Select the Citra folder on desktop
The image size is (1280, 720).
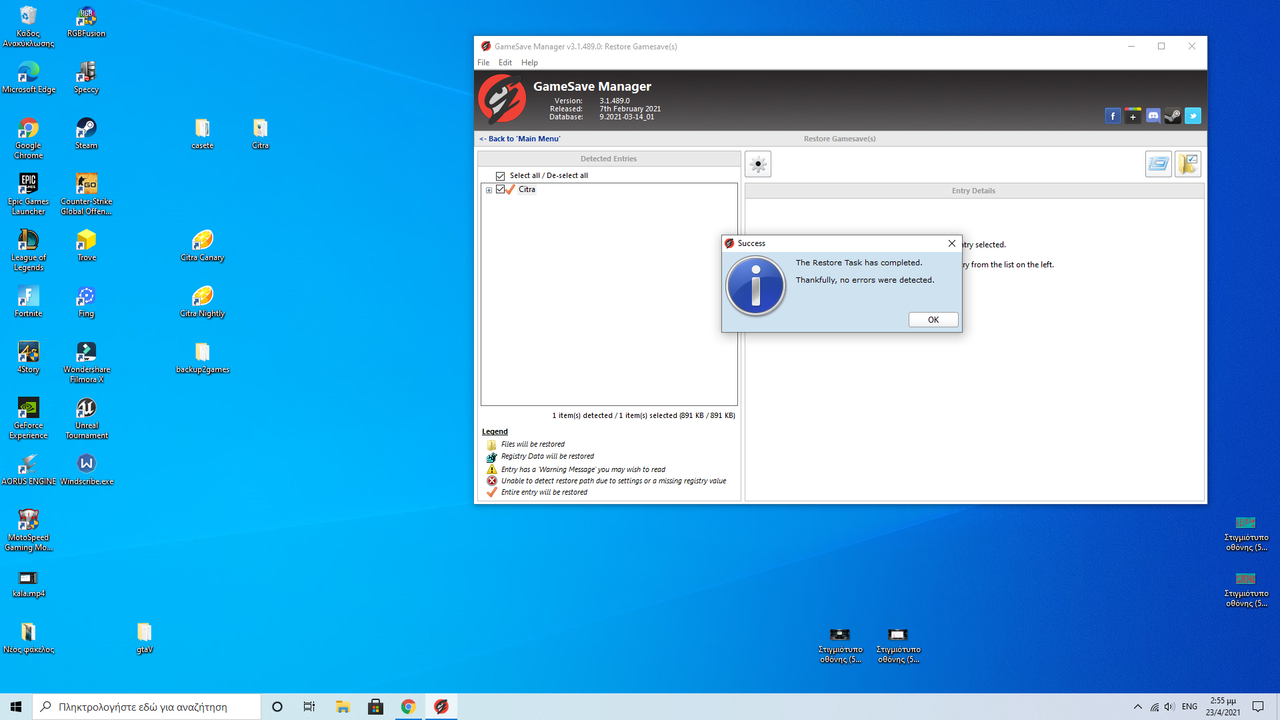[260, 134]
